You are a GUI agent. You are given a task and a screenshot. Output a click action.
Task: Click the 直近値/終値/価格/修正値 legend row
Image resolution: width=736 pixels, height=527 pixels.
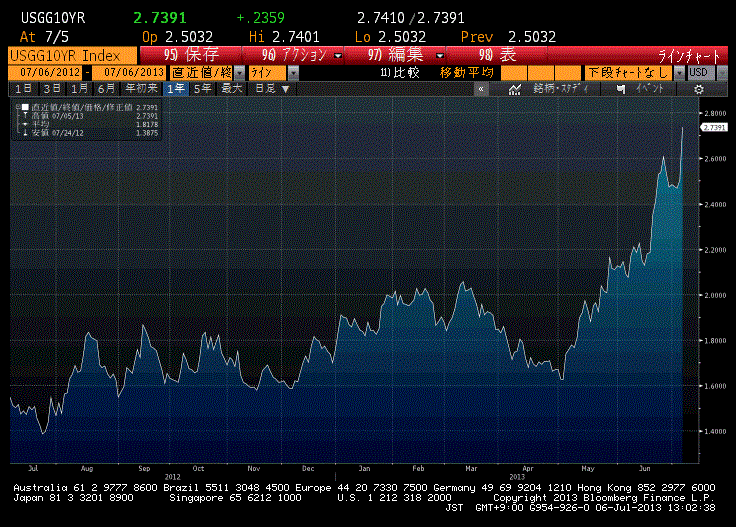[88, 107]
